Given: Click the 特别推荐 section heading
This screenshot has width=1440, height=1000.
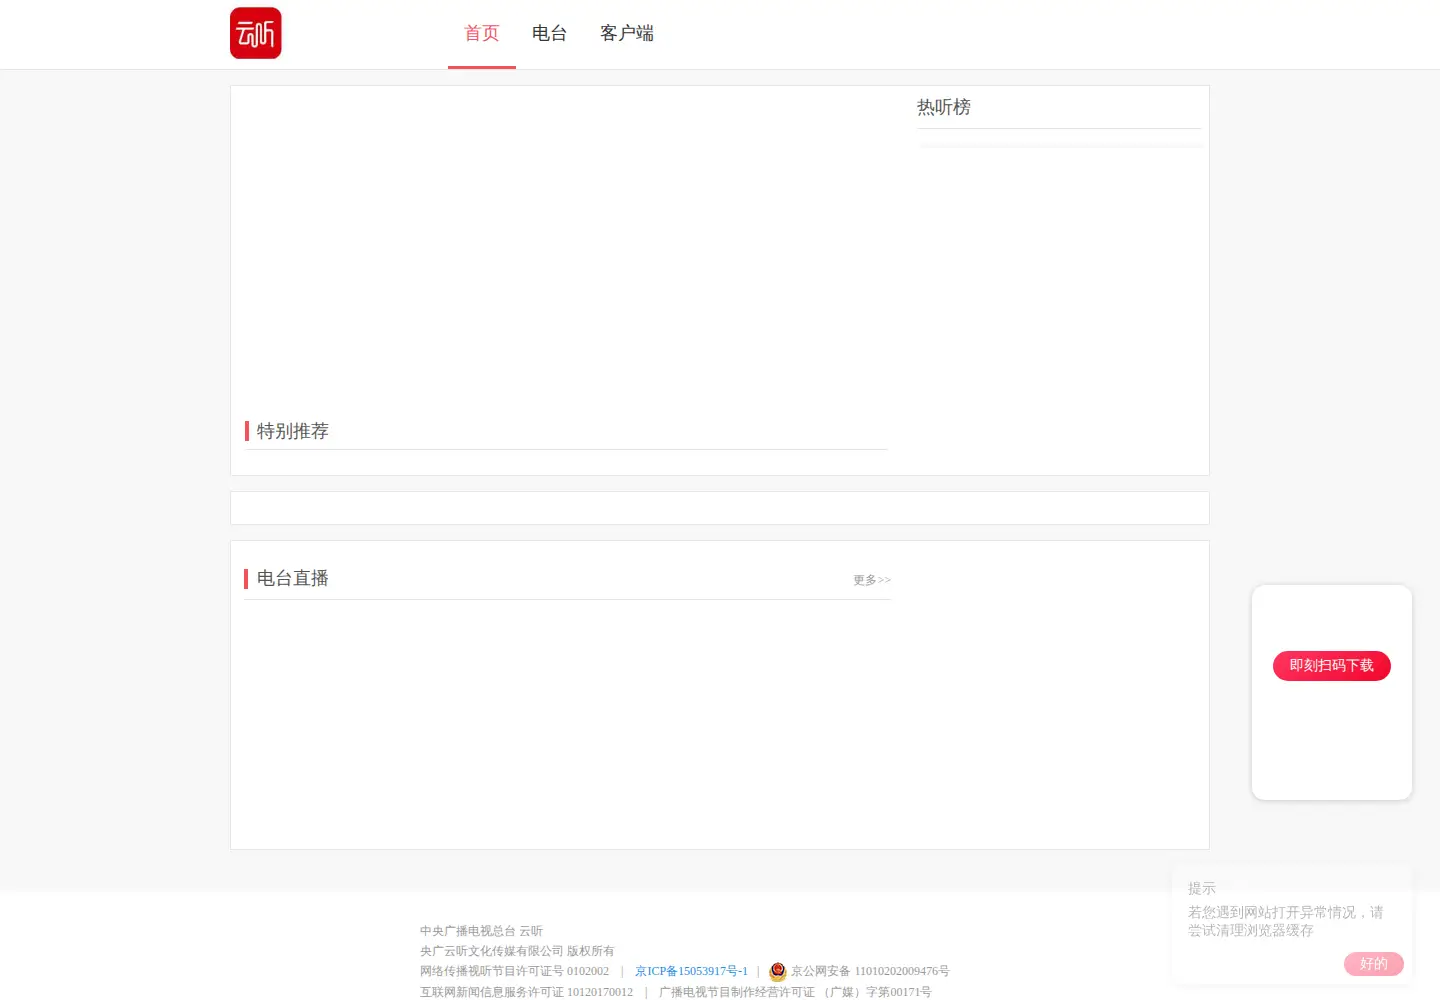Looking at the screenshot, I should pyautogui.click(x=293, y=431).
